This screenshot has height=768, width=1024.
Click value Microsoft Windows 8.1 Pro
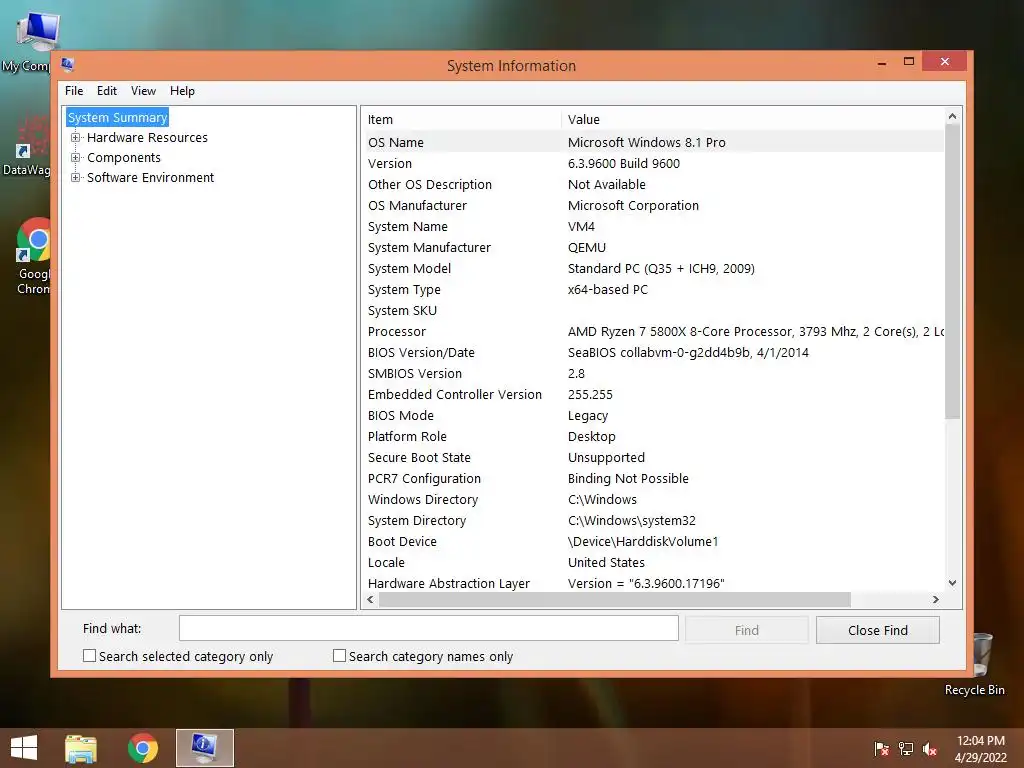[x=647, y=142]
